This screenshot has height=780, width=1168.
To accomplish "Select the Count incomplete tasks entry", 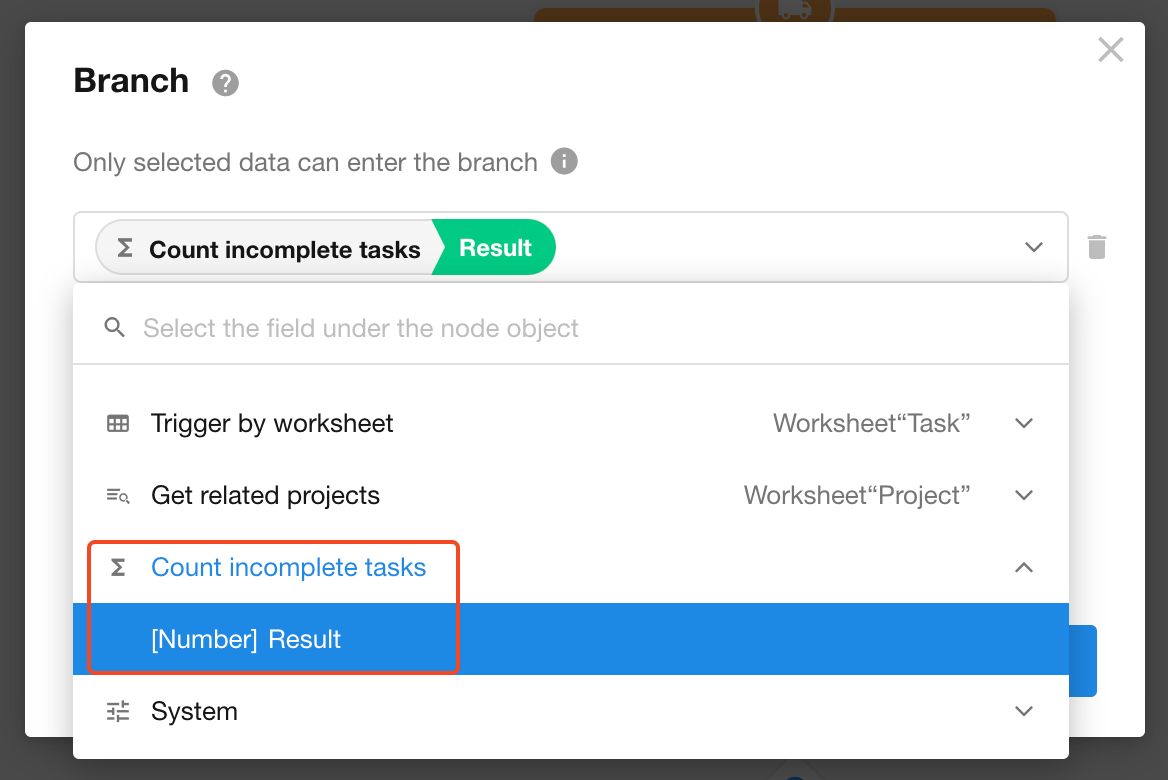I will click(x=288, y=568).
